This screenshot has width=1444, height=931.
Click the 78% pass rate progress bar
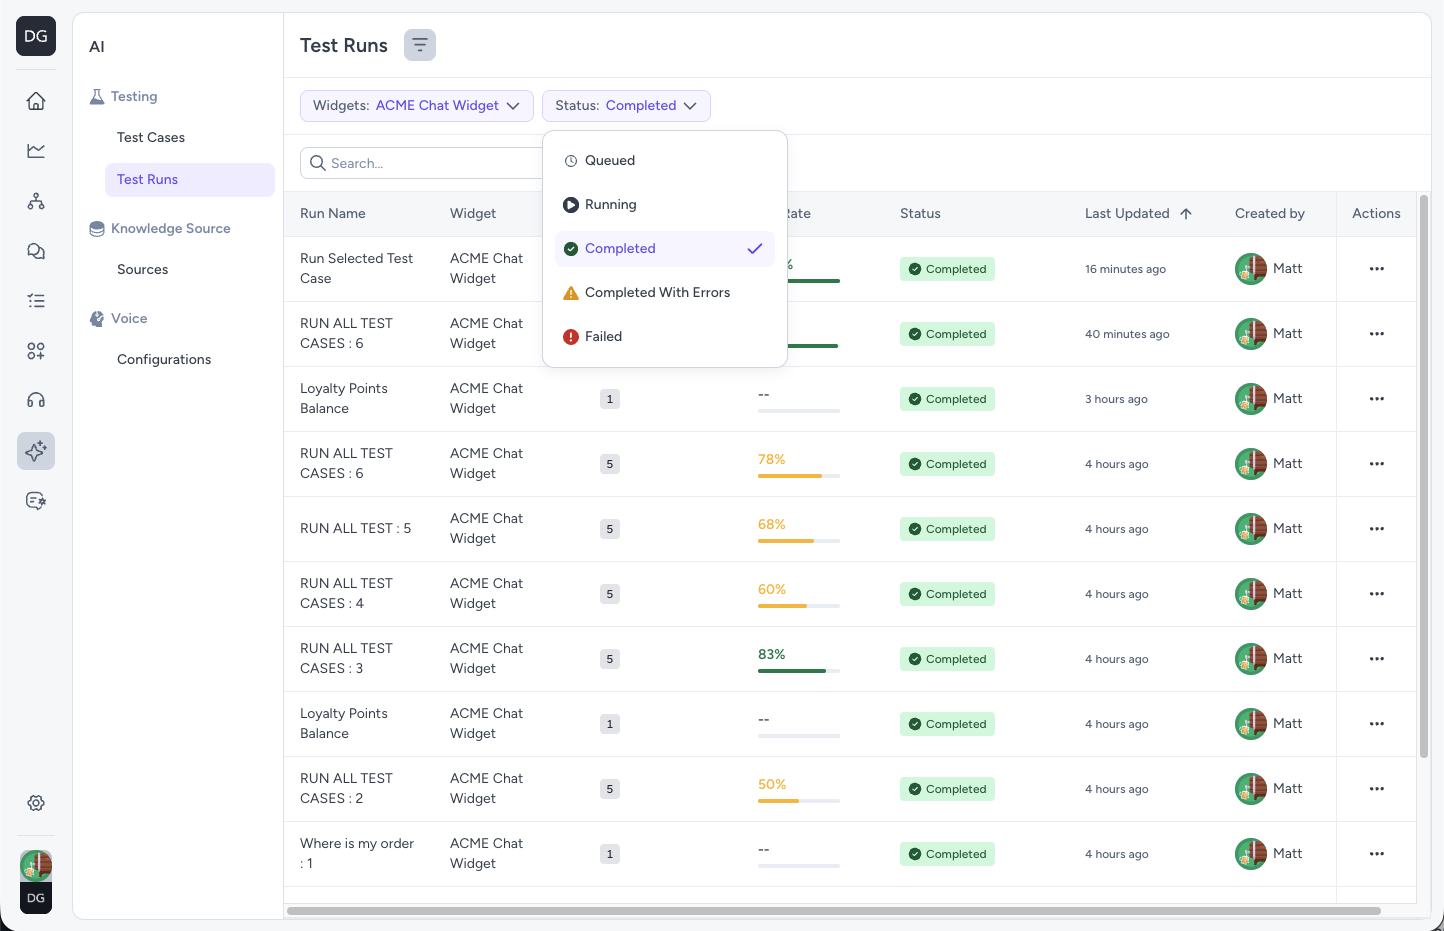(x=799, y=476)
